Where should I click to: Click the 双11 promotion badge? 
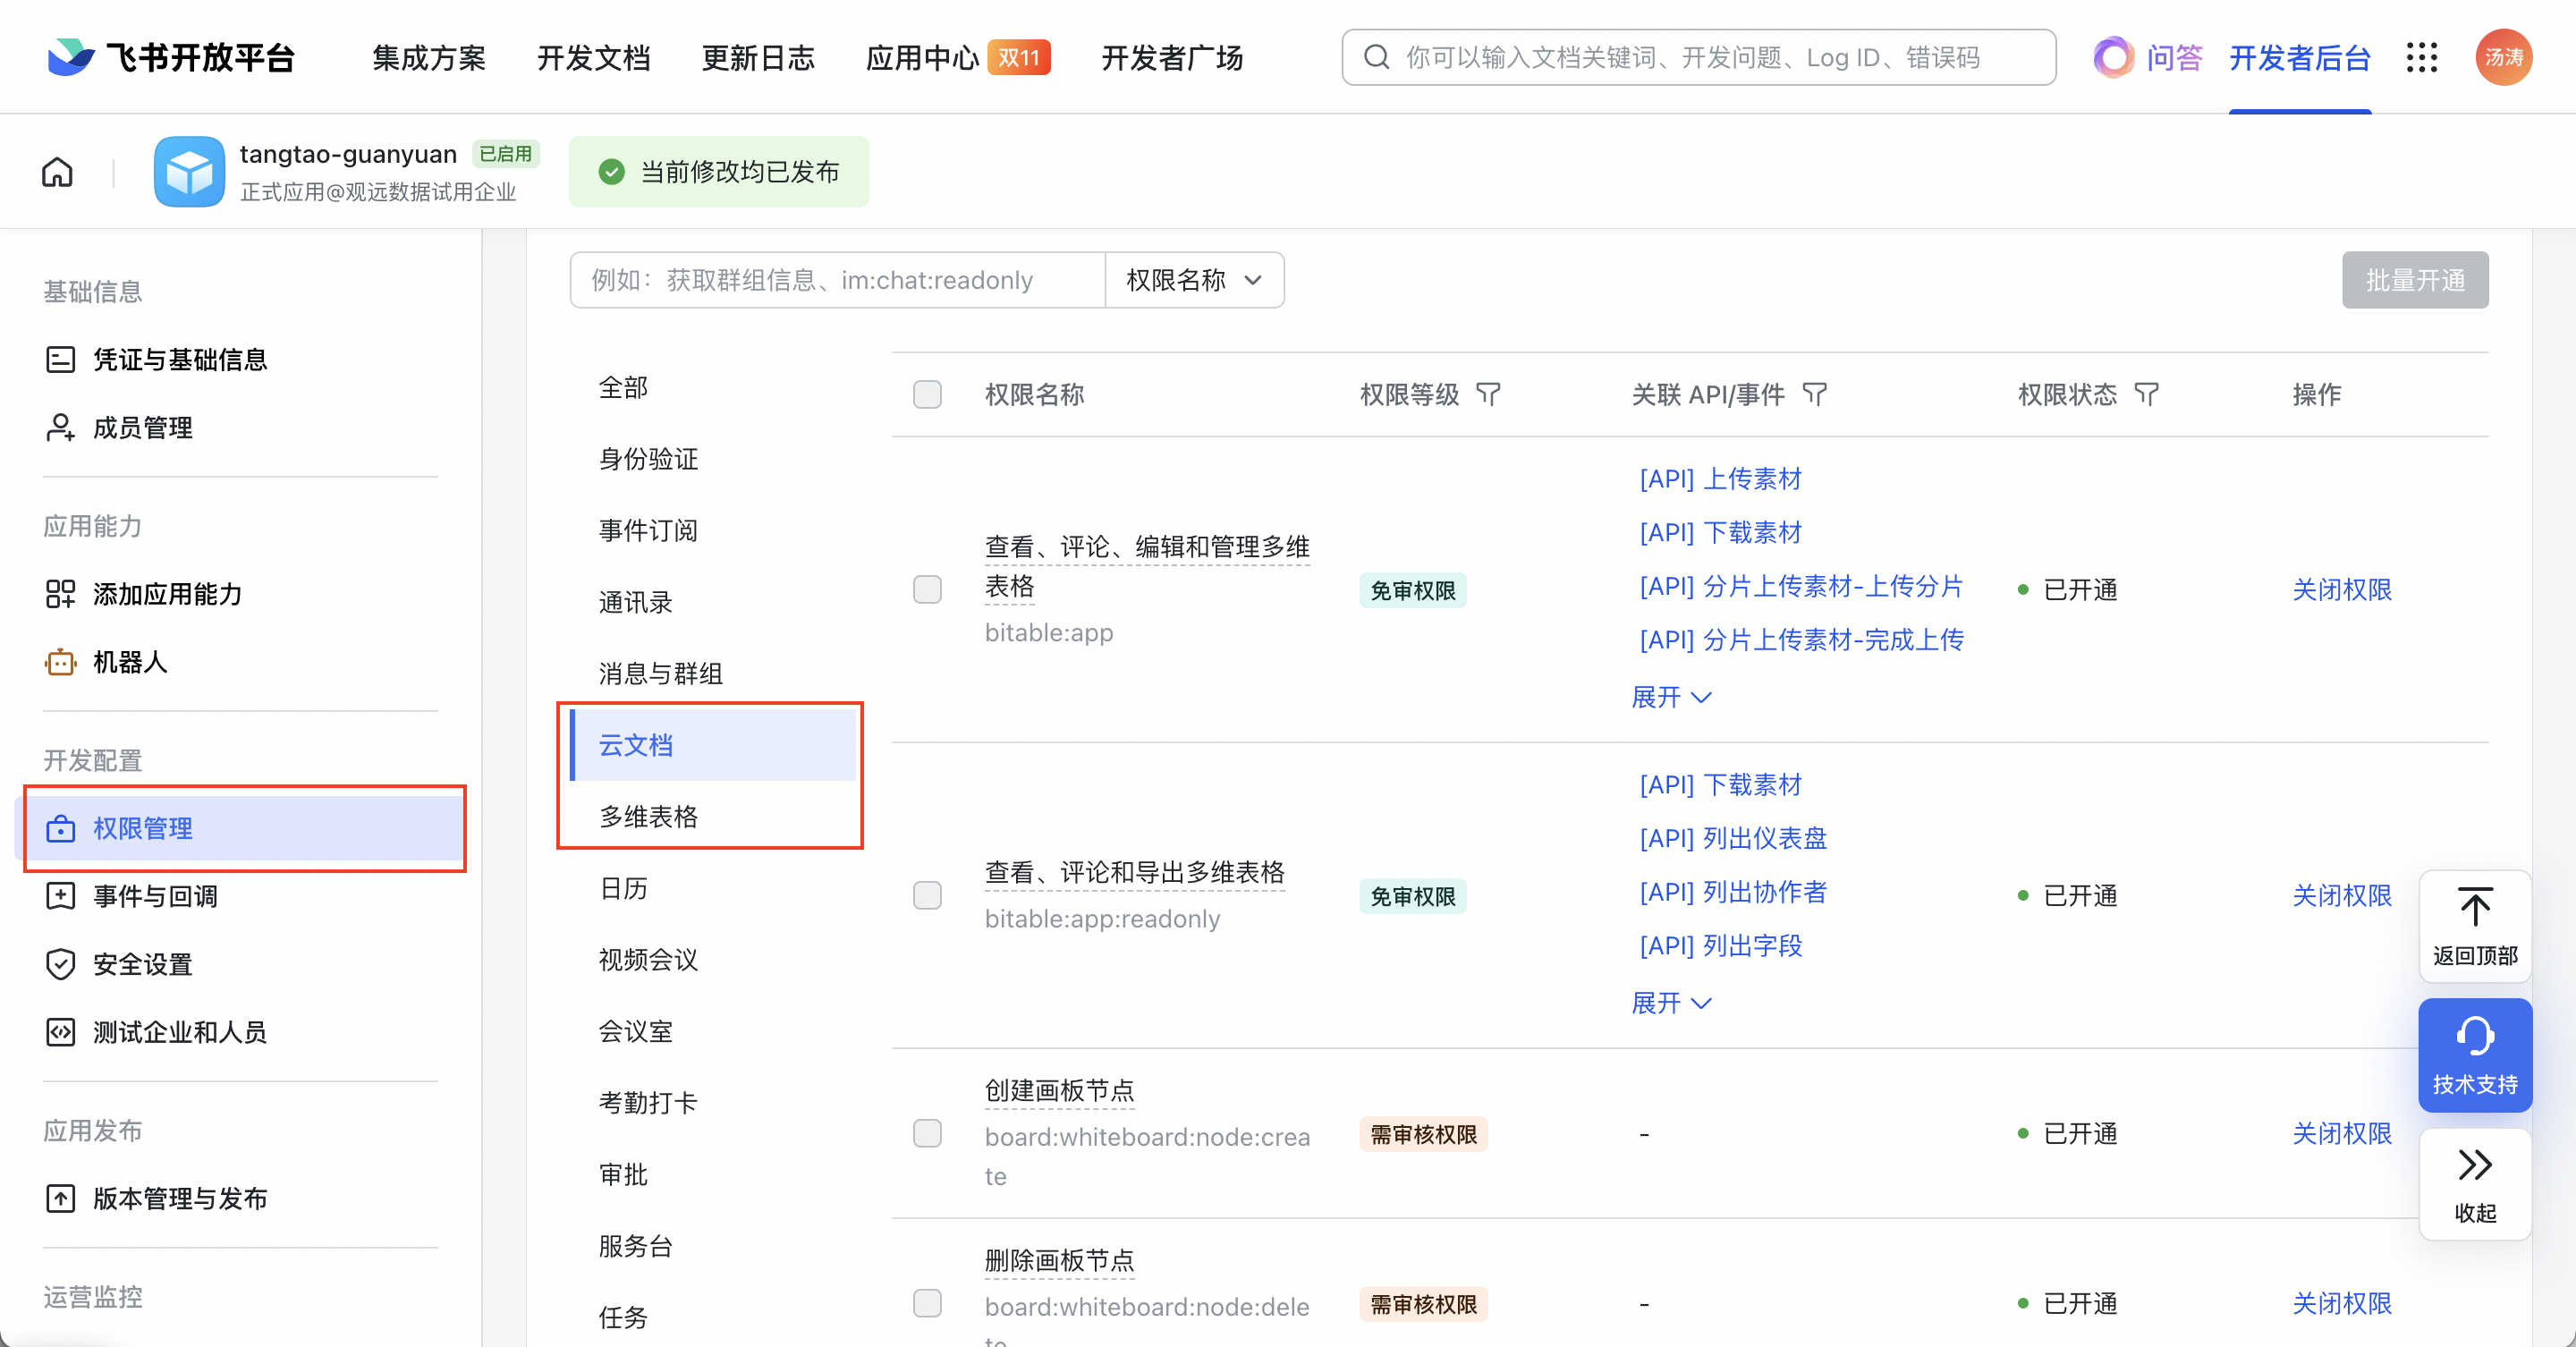tap(1019, 57)
